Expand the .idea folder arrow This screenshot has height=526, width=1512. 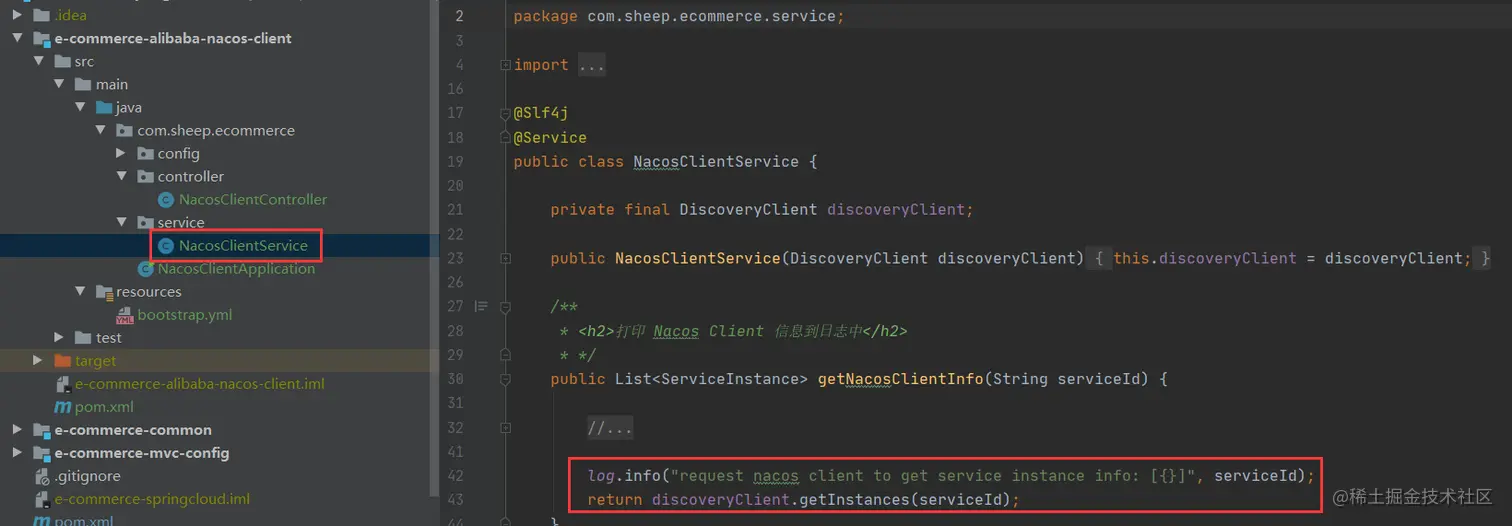click(x=17, y=15)
